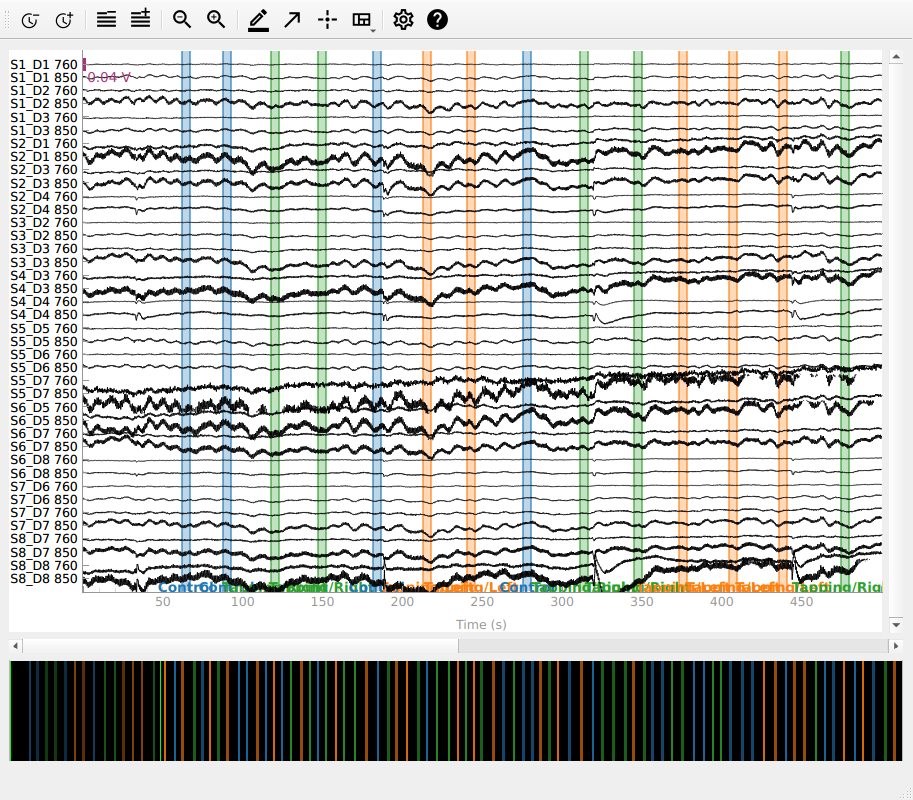Show more channels using lines-plus icon
This screenshot has width=913, height=800.
coord(140,19)
